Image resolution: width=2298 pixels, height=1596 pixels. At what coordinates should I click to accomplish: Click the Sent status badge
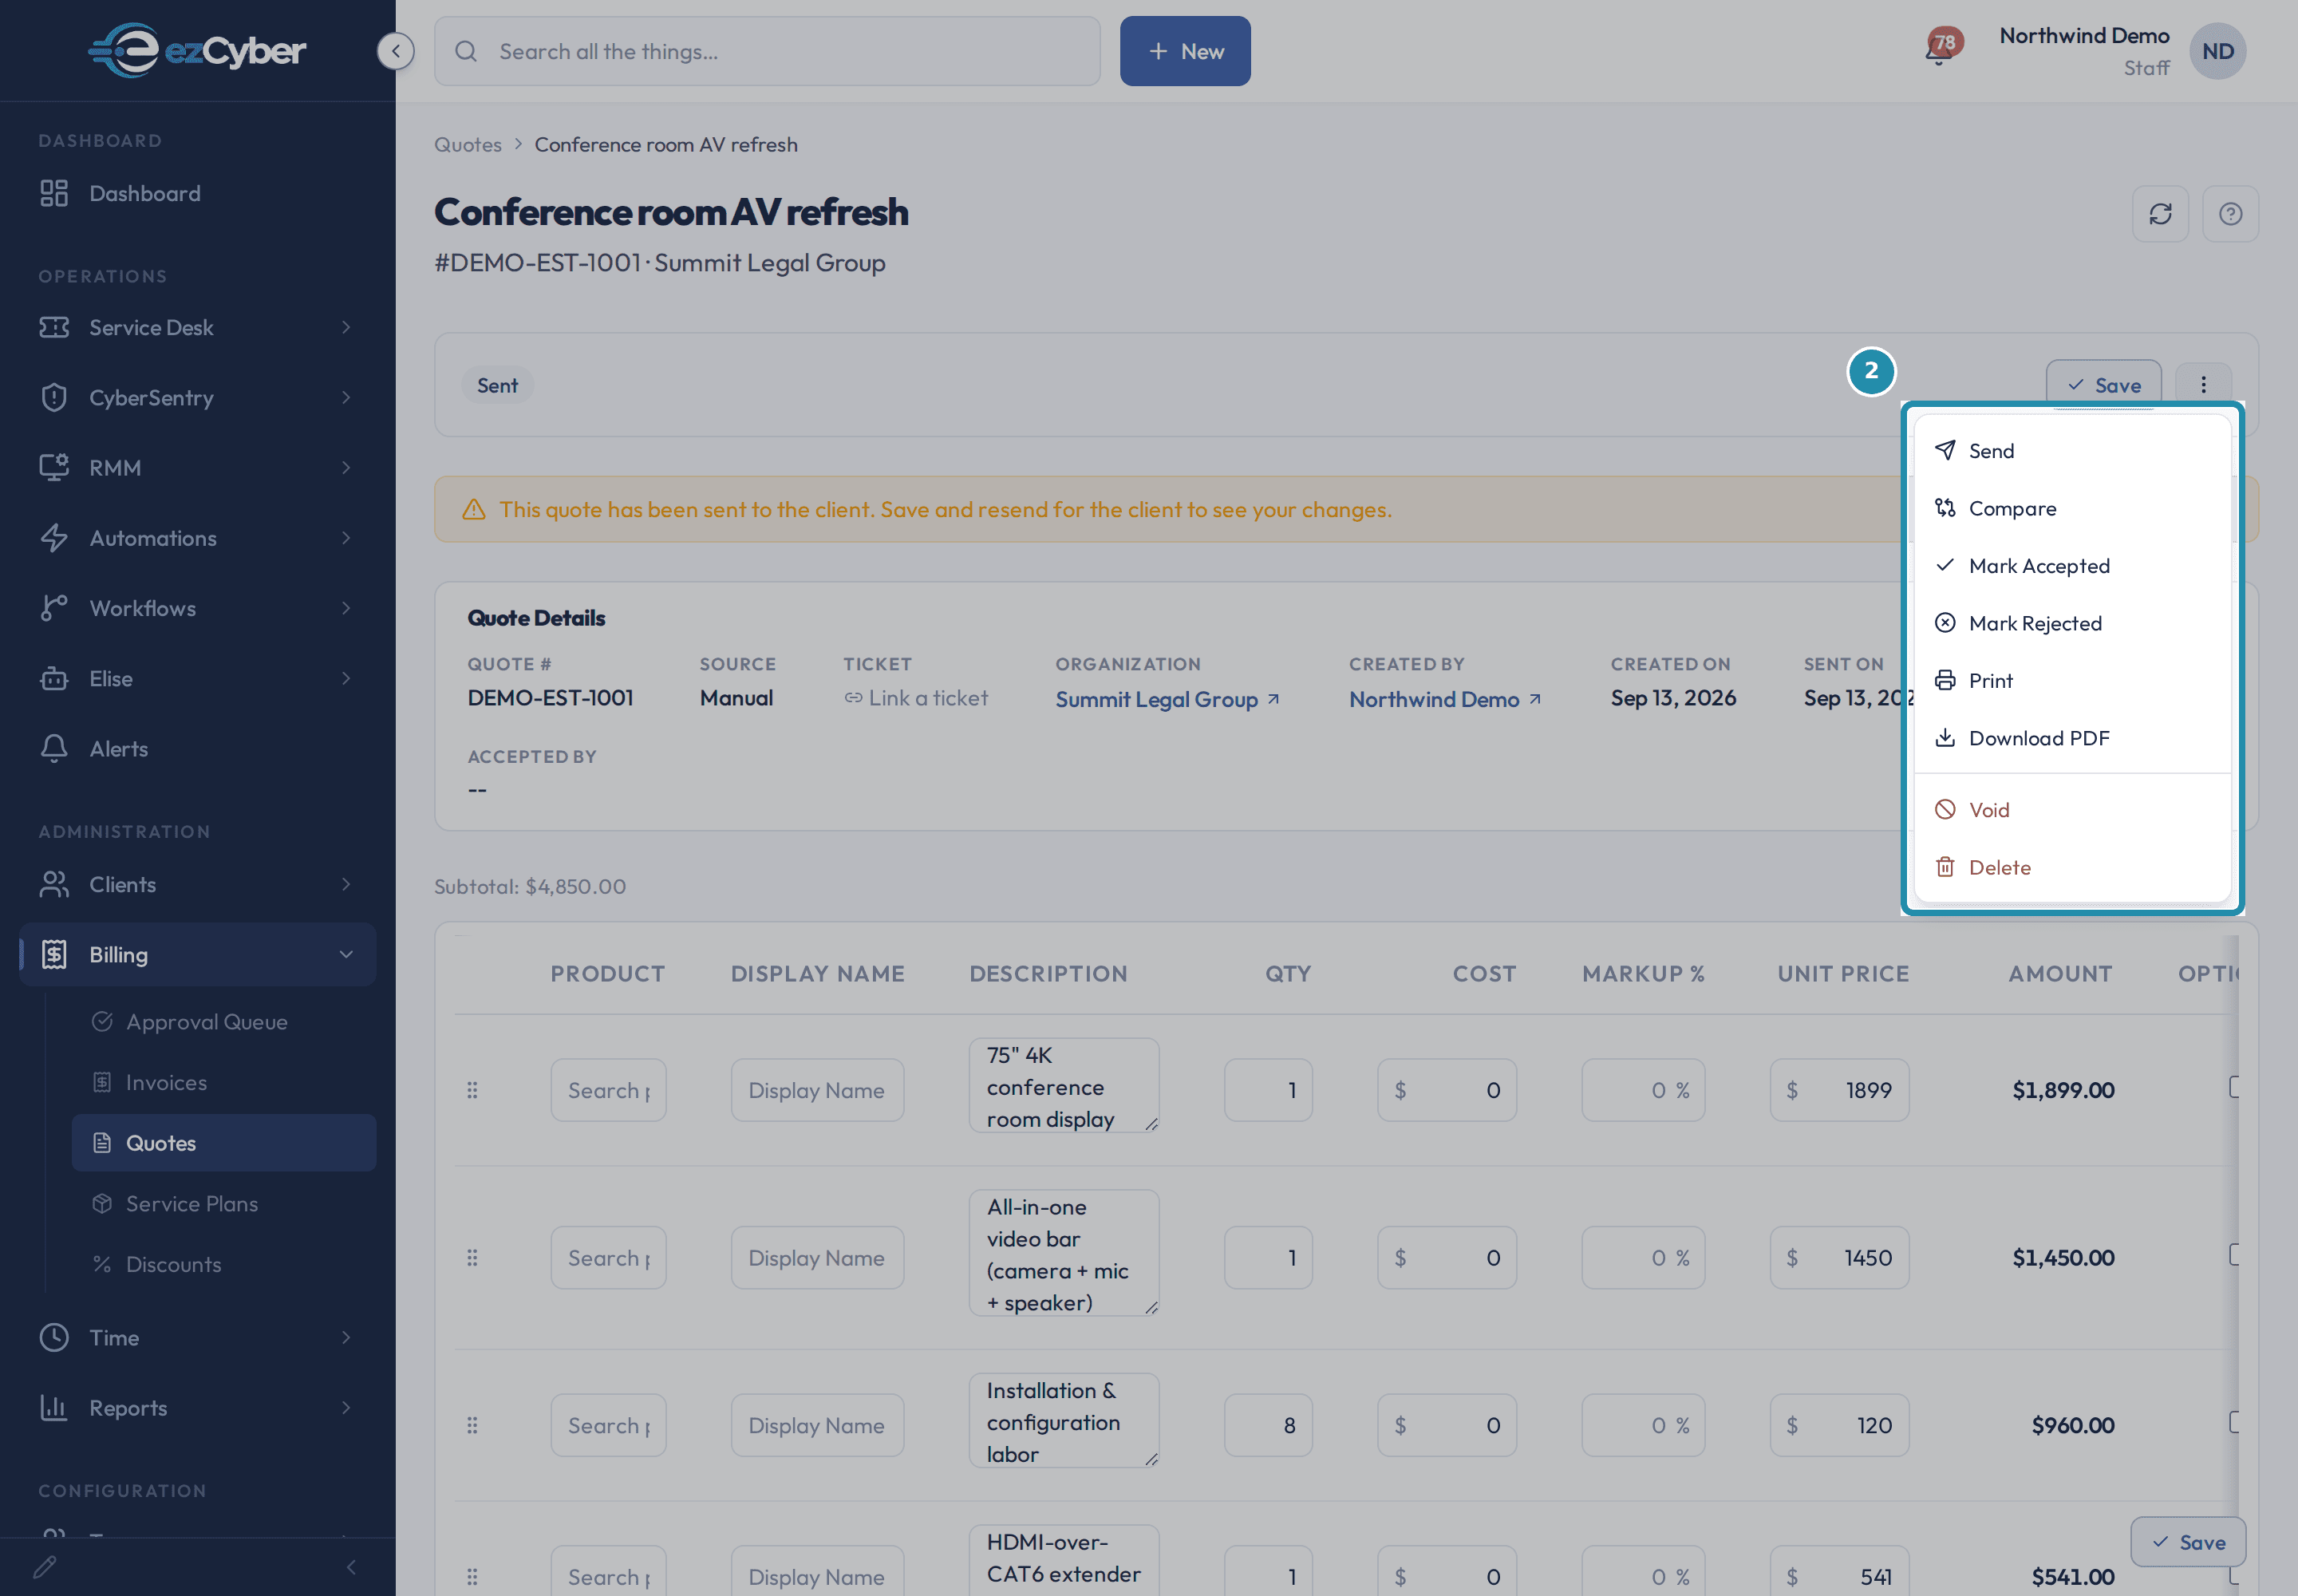497,385
